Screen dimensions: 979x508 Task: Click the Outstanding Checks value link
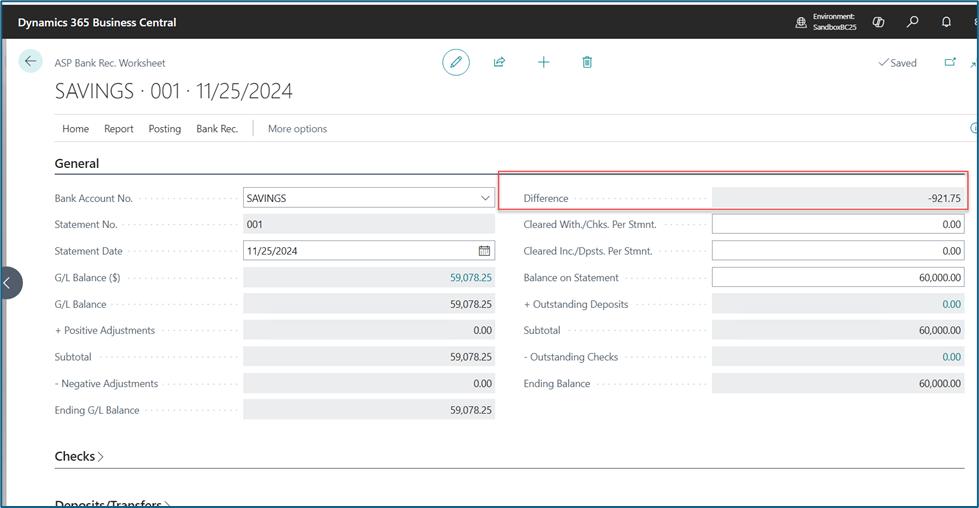point(952,357)
